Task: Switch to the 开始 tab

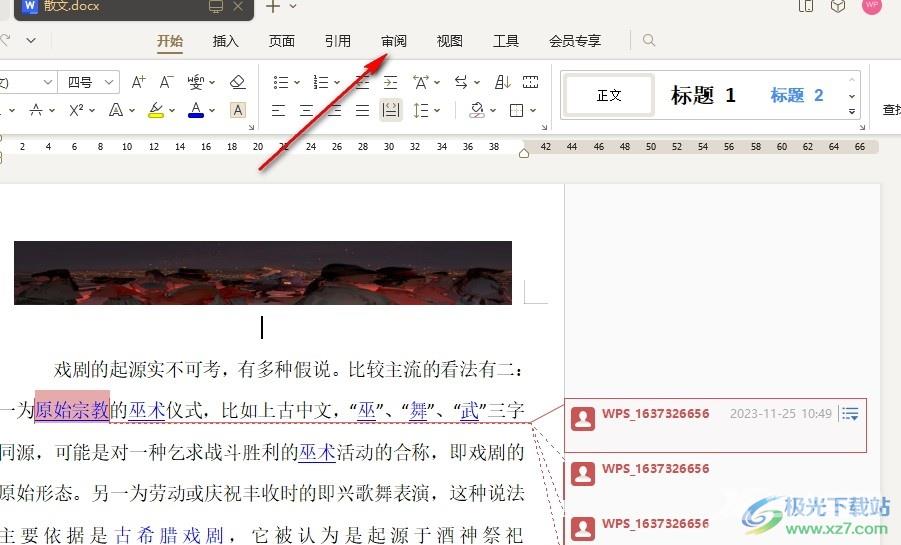Action: coord(170,41)
